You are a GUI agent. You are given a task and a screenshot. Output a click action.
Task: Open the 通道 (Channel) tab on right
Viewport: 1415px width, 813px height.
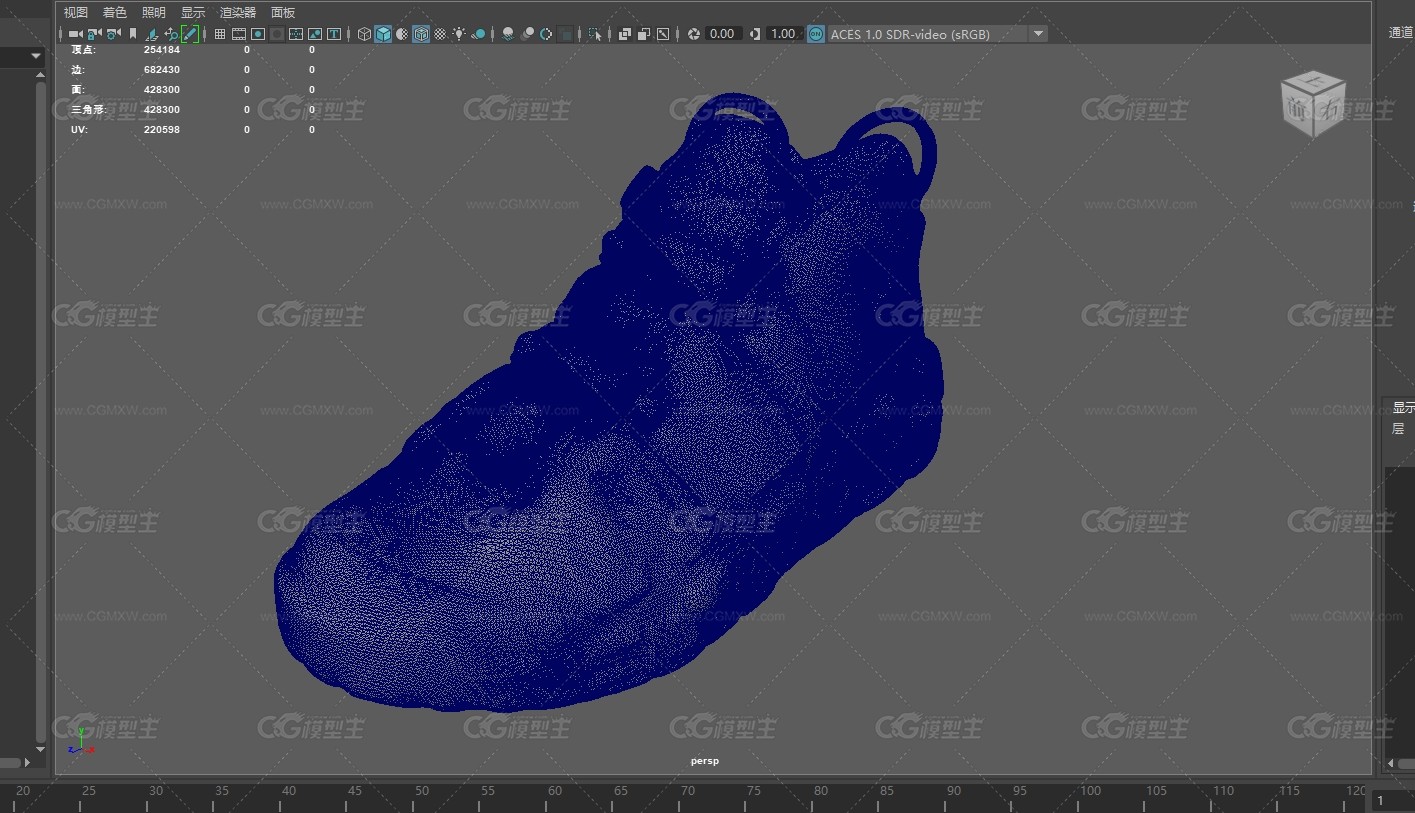1401,32
